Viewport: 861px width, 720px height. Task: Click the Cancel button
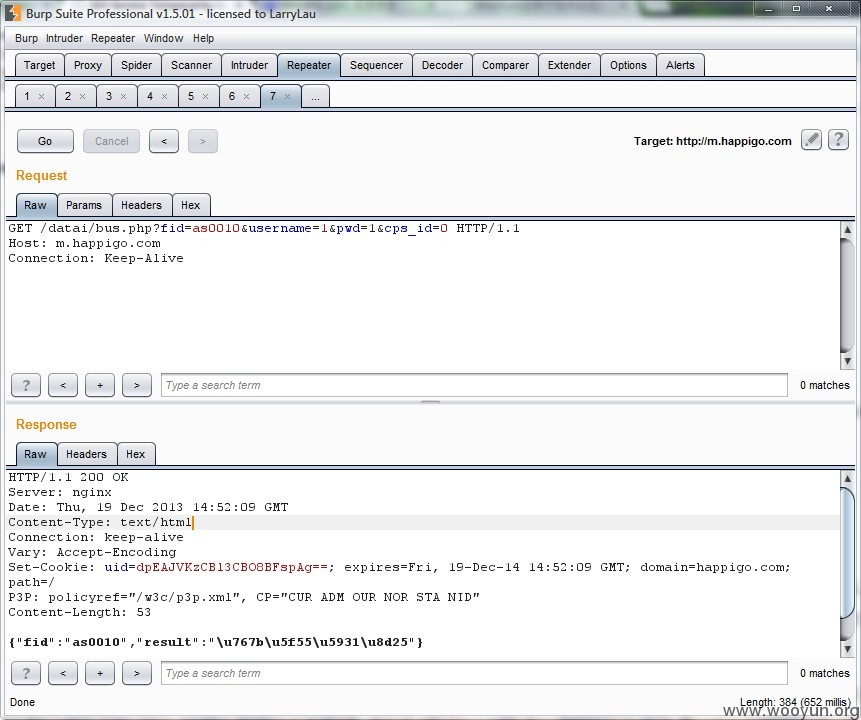[x=111, y=141]
